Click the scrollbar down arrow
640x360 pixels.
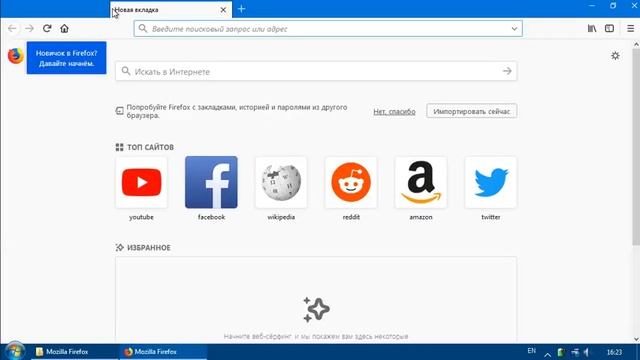coord(636,339)
